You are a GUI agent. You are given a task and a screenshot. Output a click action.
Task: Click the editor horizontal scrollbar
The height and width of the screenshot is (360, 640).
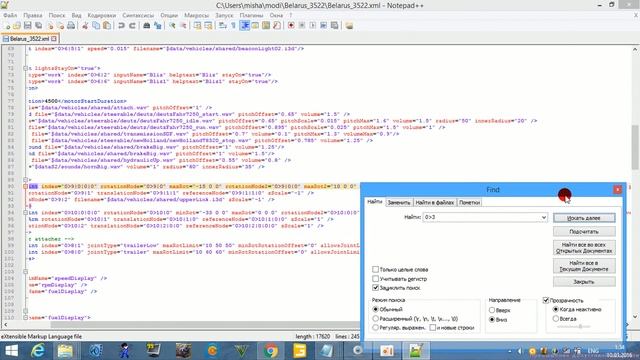pos(204,325)
